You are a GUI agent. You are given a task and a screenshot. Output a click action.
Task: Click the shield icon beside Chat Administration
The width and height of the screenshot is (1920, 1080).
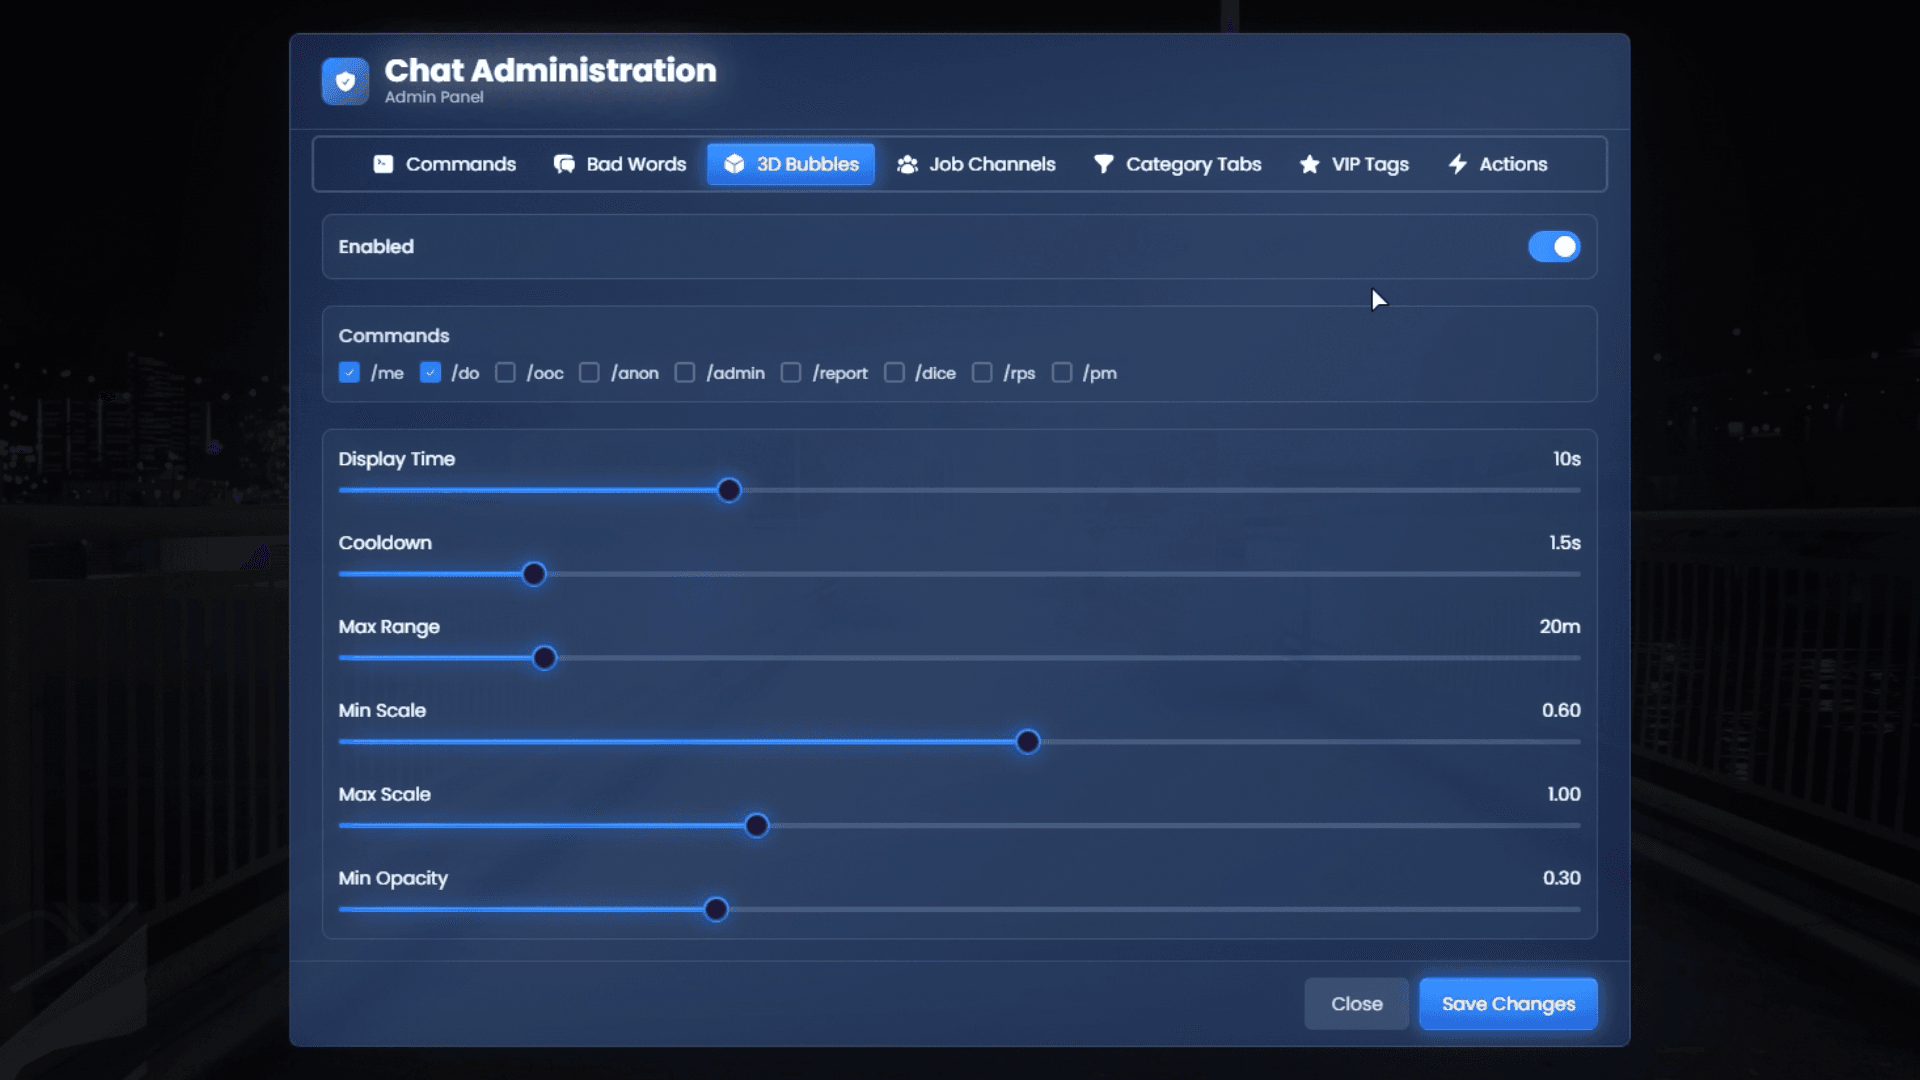pyautogui.click(x=345, y=81)
